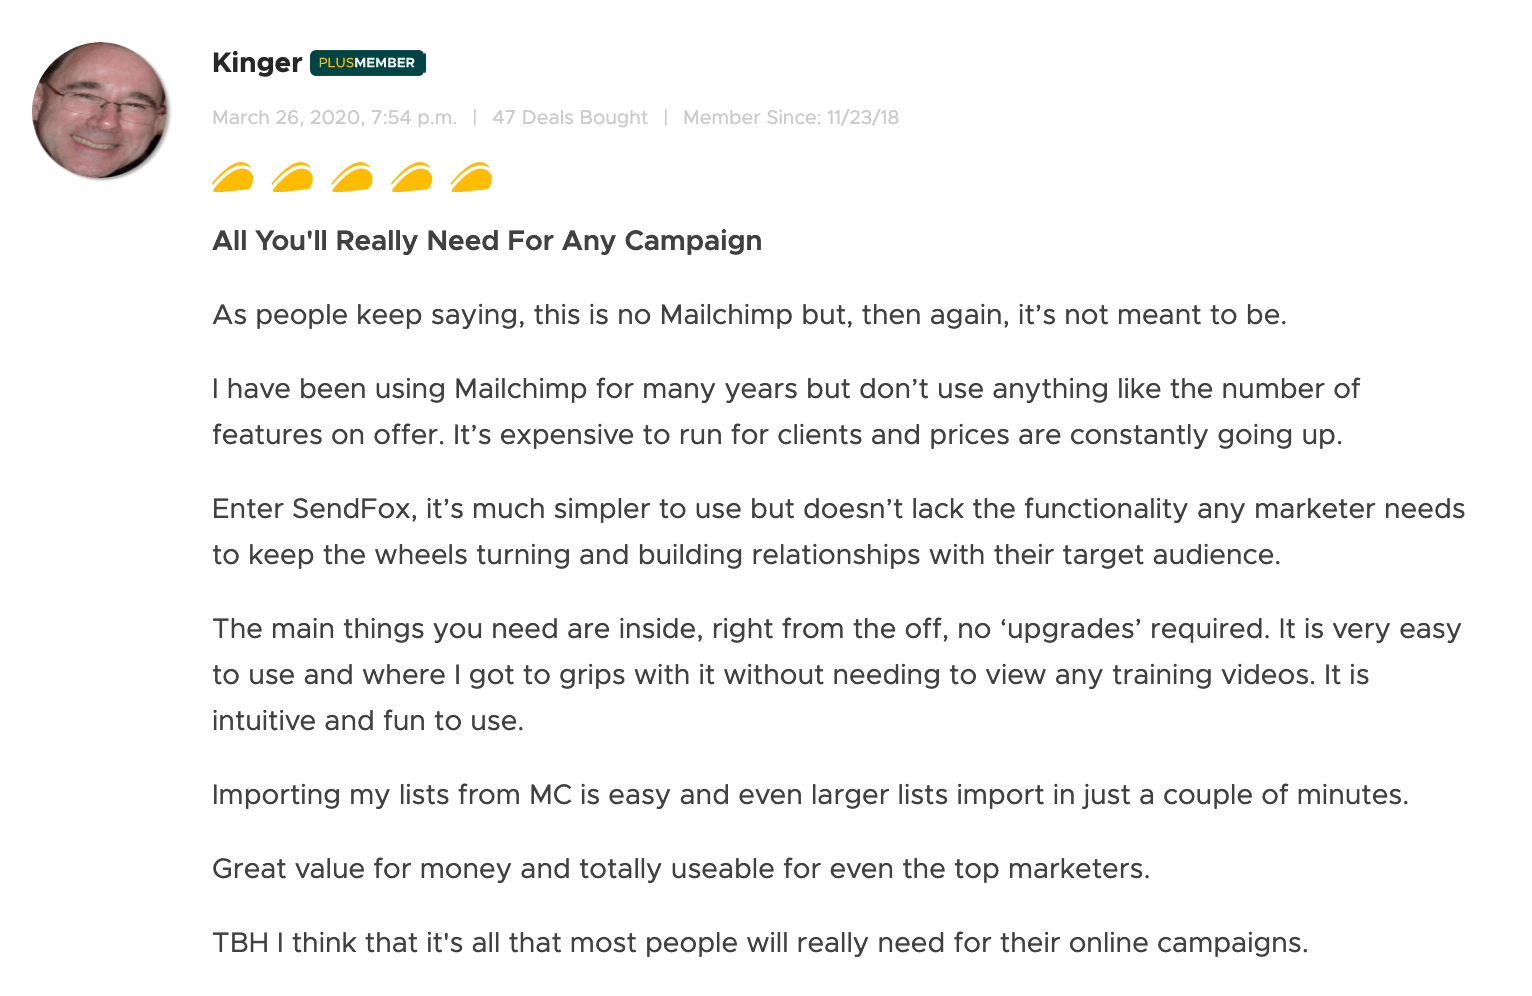The width and height of the screenshot is (1532, 996).
Task: Click the March 26, 2020 review timestamp
Action: point(334,118)
